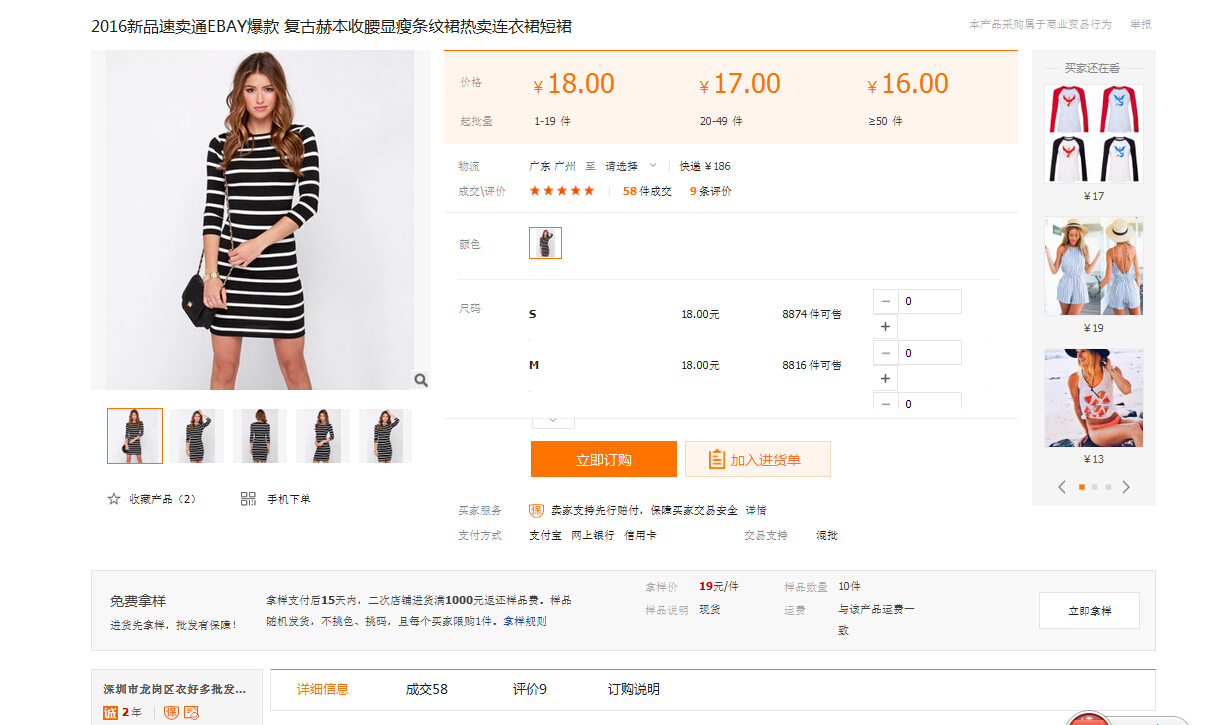Click the QR code mobile order icon
Screen dimensions: 1222x725
(x=248, y=499)
